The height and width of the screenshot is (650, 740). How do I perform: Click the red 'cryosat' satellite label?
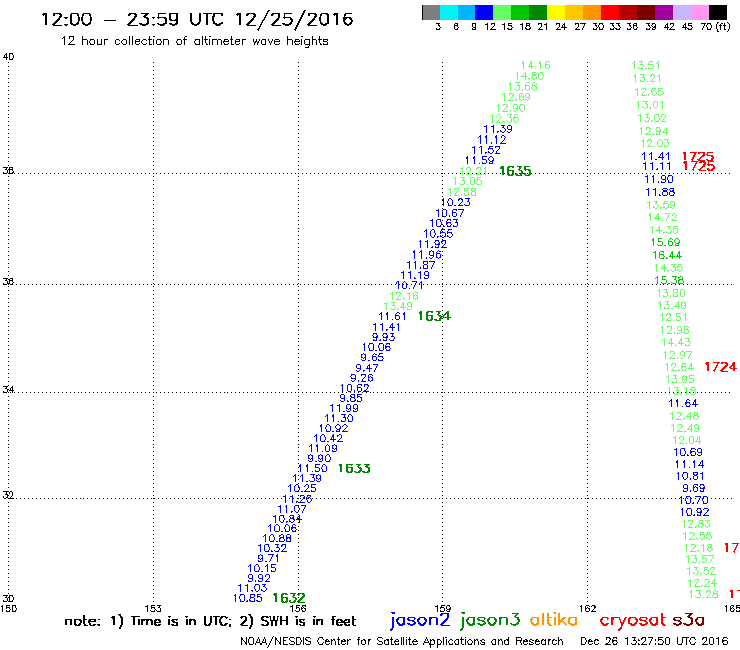click(632, 620)
